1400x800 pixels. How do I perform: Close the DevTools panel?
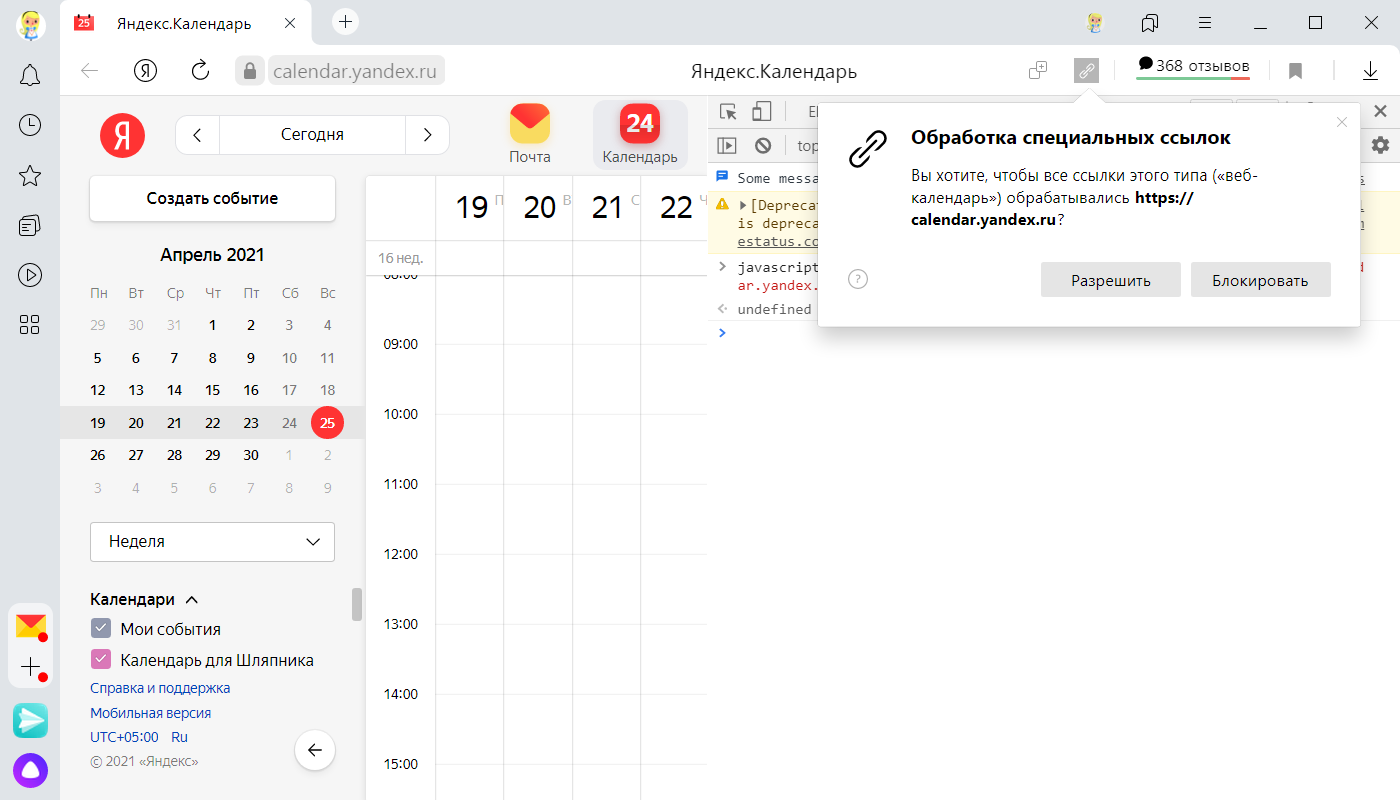[1381, 112]
